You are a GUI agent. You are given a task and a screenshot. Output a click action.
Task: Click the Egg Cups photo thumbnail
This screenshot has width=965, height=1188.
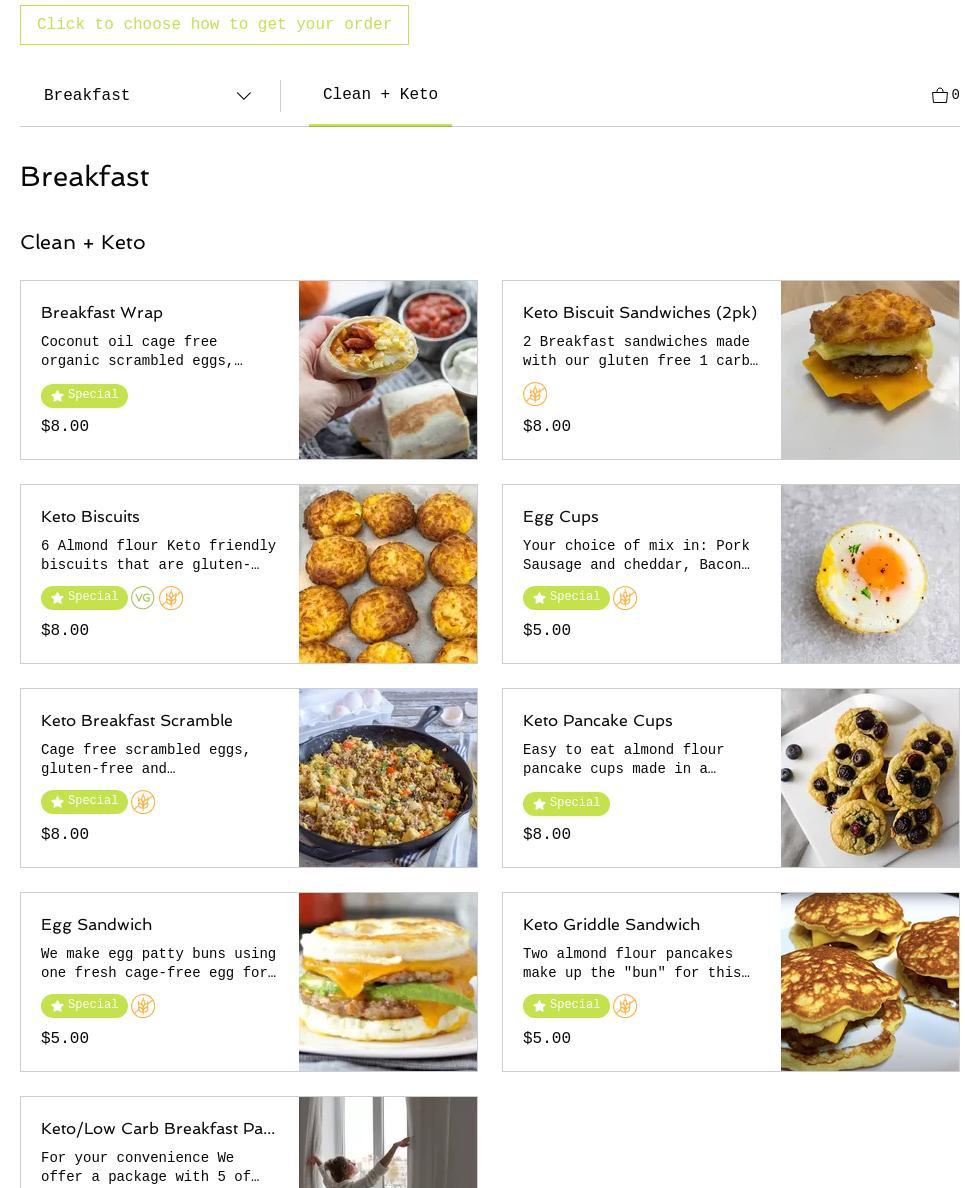point(869,574)
